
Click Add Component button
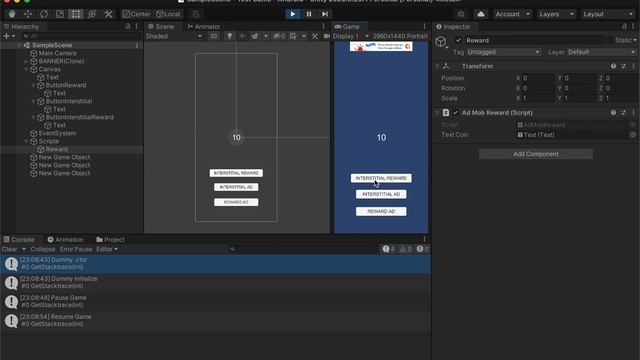(536, 154)
